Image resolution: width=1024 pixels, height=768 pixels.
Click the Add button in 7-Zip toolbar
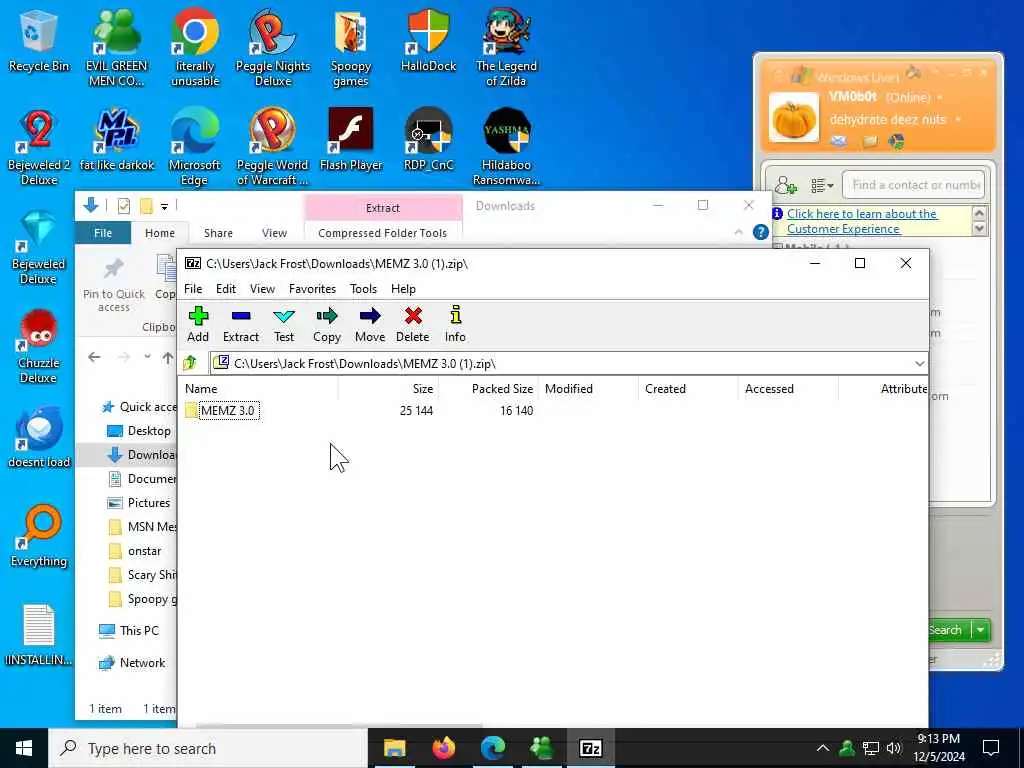pos(198,324)
